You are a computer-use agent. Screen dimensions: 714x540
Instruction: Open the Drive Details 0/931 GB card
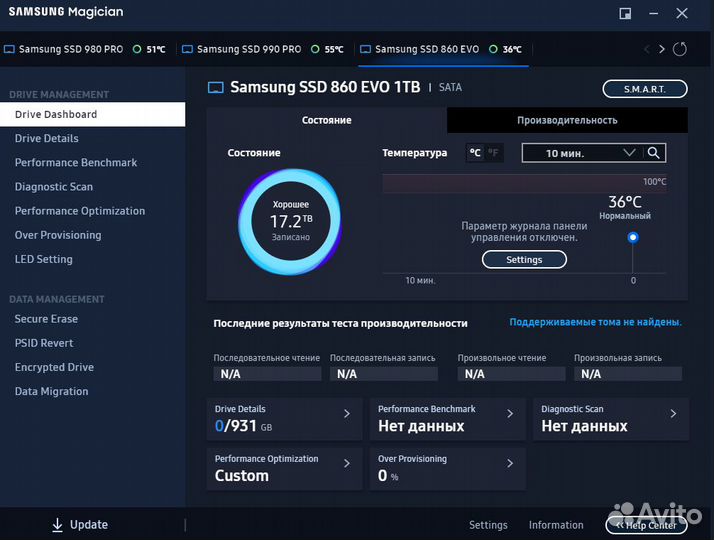coord(284,419)
